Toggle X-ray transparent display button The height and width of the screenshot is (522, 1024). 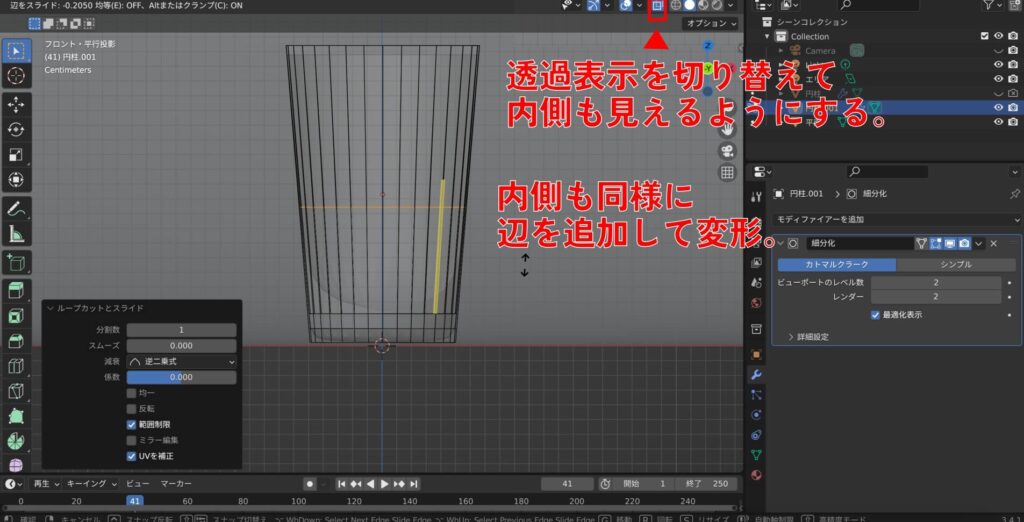click(657, 6)
